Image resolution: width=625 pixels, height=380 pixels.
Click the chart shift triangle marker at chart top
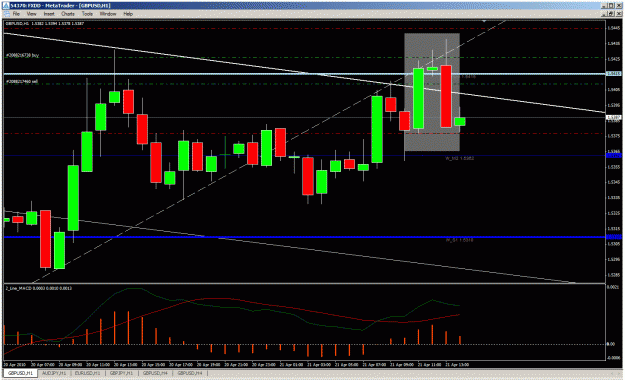(484, 21)
